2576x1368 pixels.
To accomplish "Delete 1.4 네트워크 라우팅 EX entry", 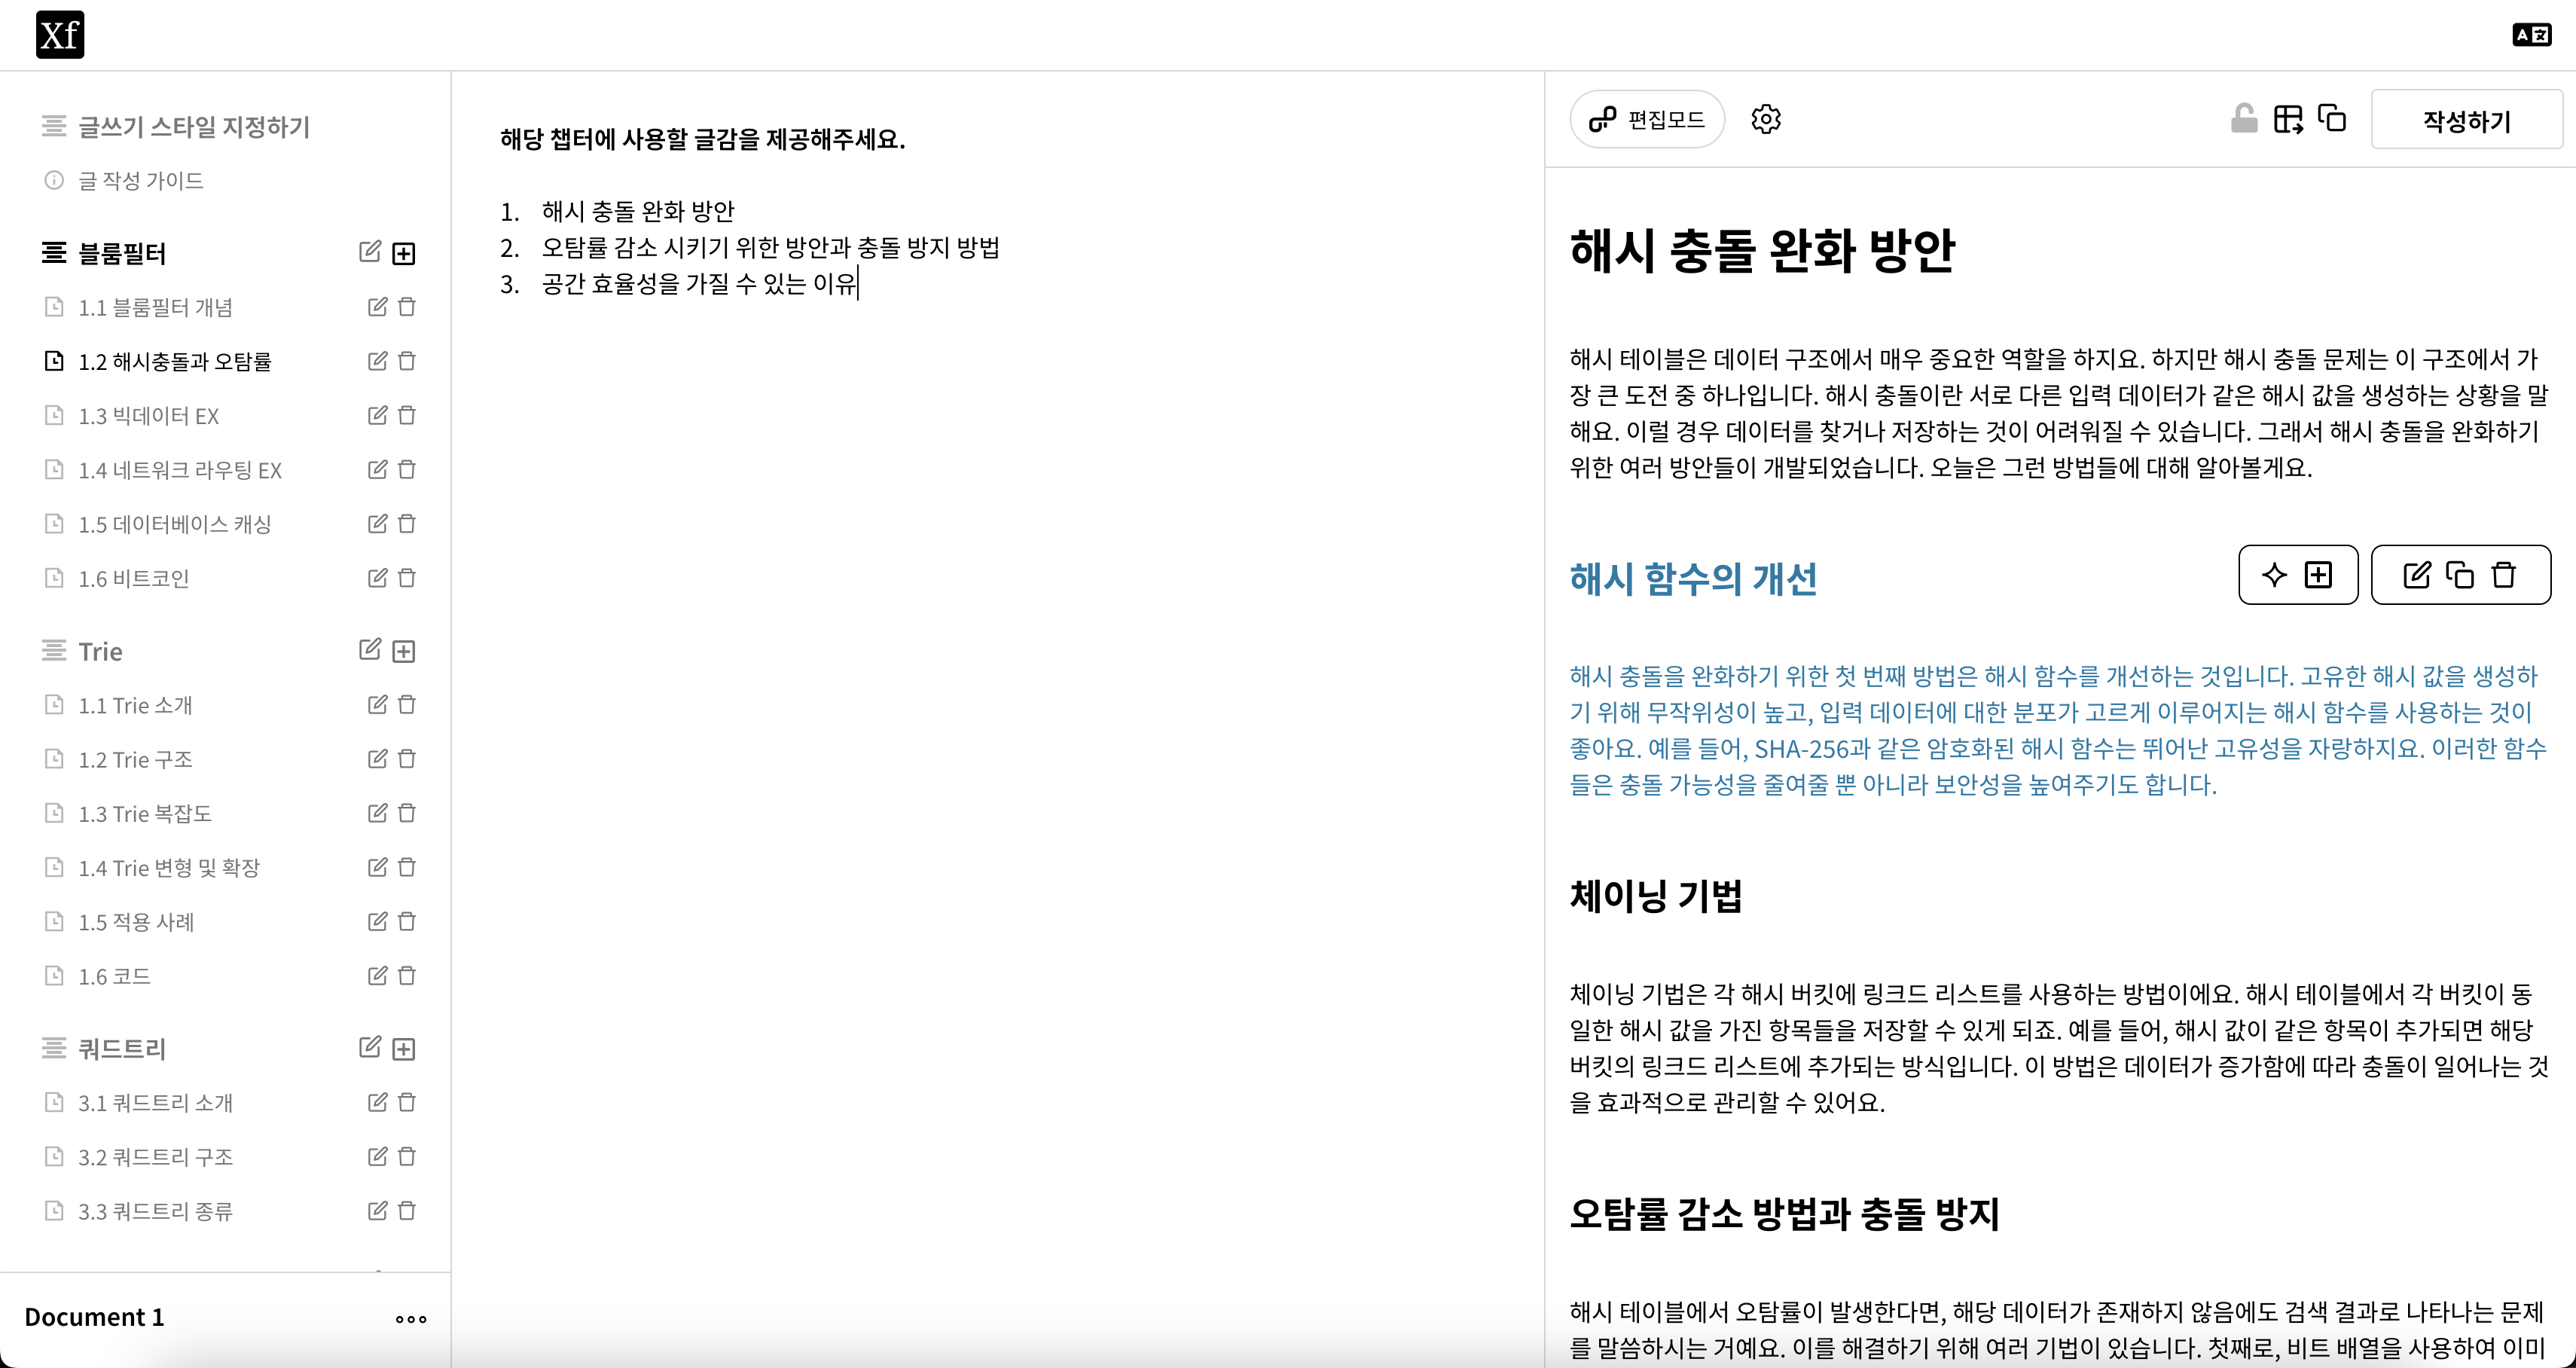I will 407,469.
